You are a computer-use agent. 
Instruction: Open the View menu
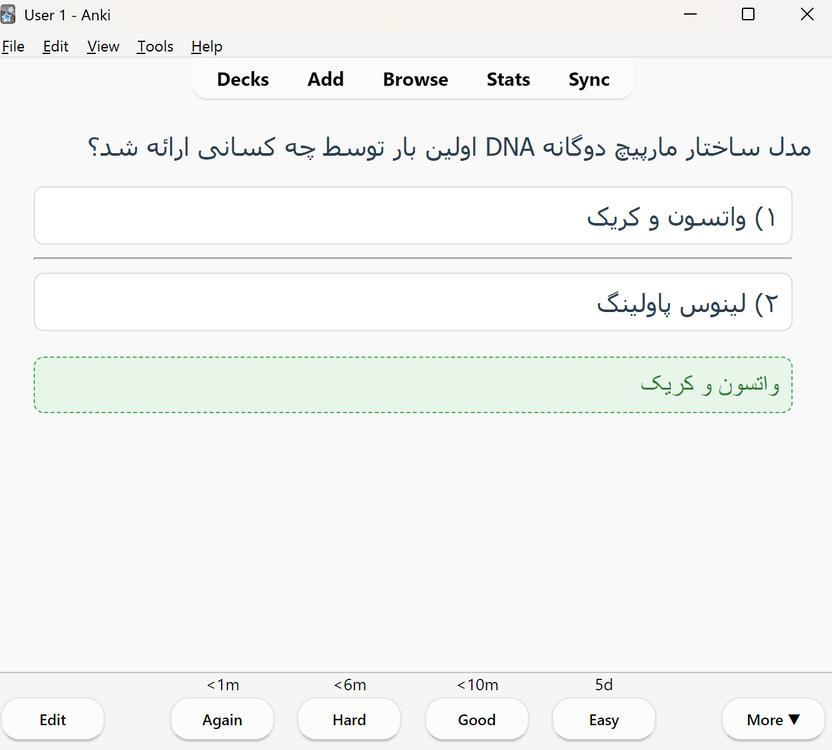pos(103,47)
